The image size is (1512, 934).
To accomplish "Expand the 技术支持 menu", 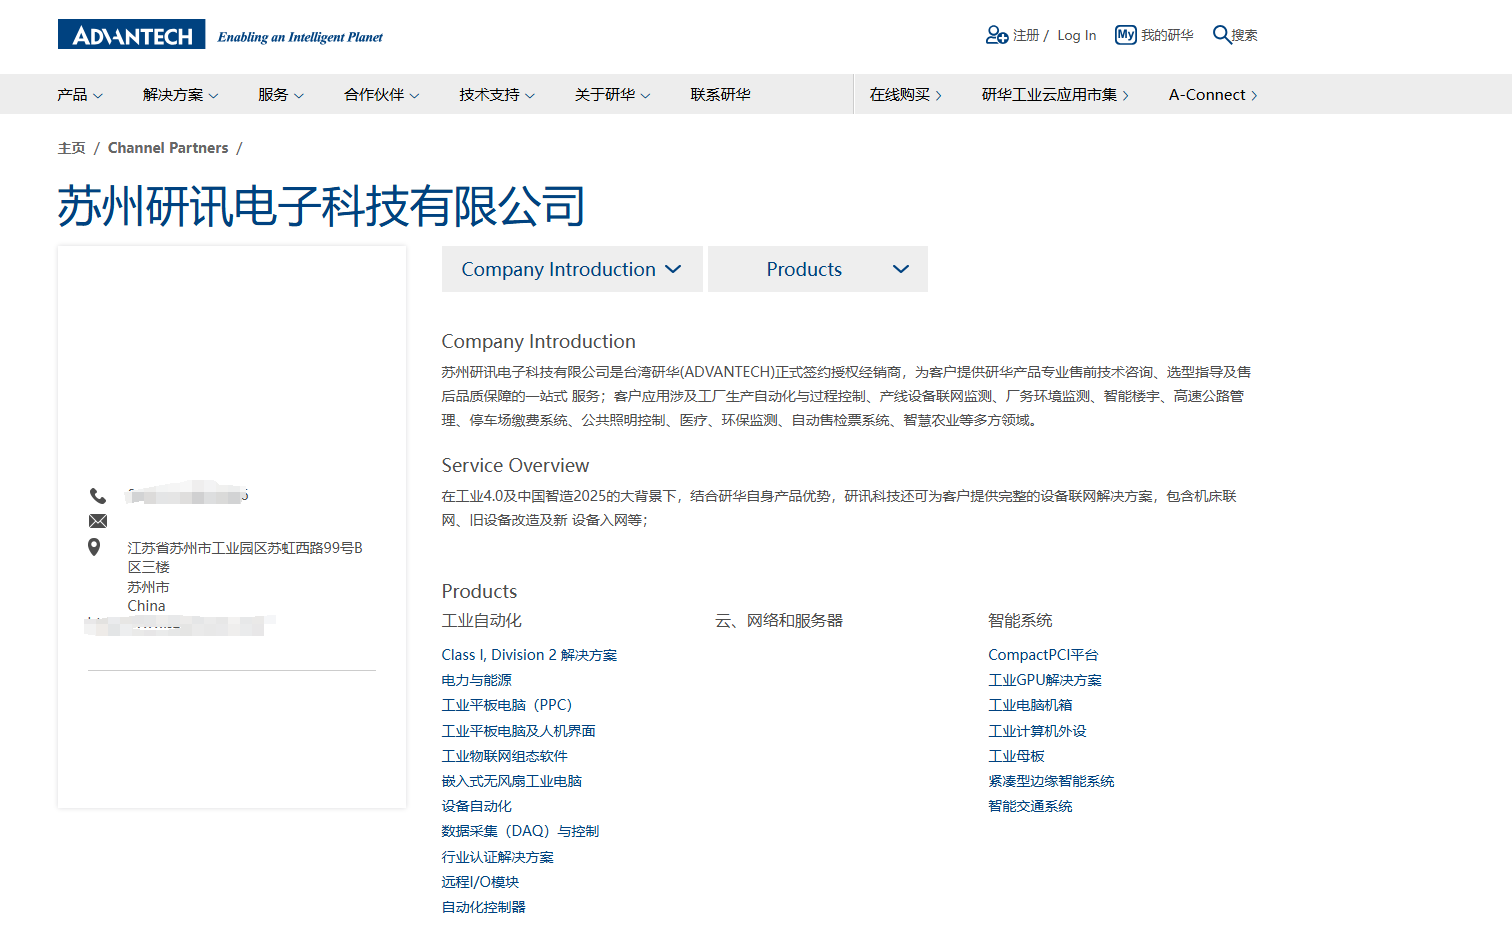I will 497,95.
